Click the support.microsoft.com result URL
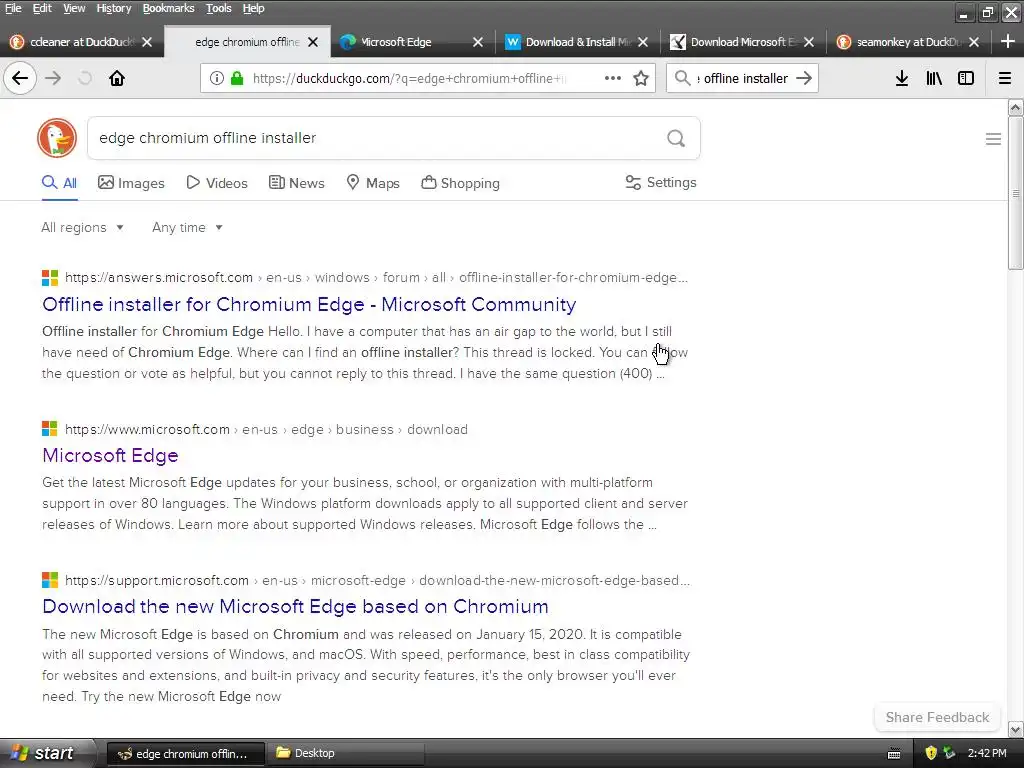This screenshot has height=768, width=1024. point(377,581)
